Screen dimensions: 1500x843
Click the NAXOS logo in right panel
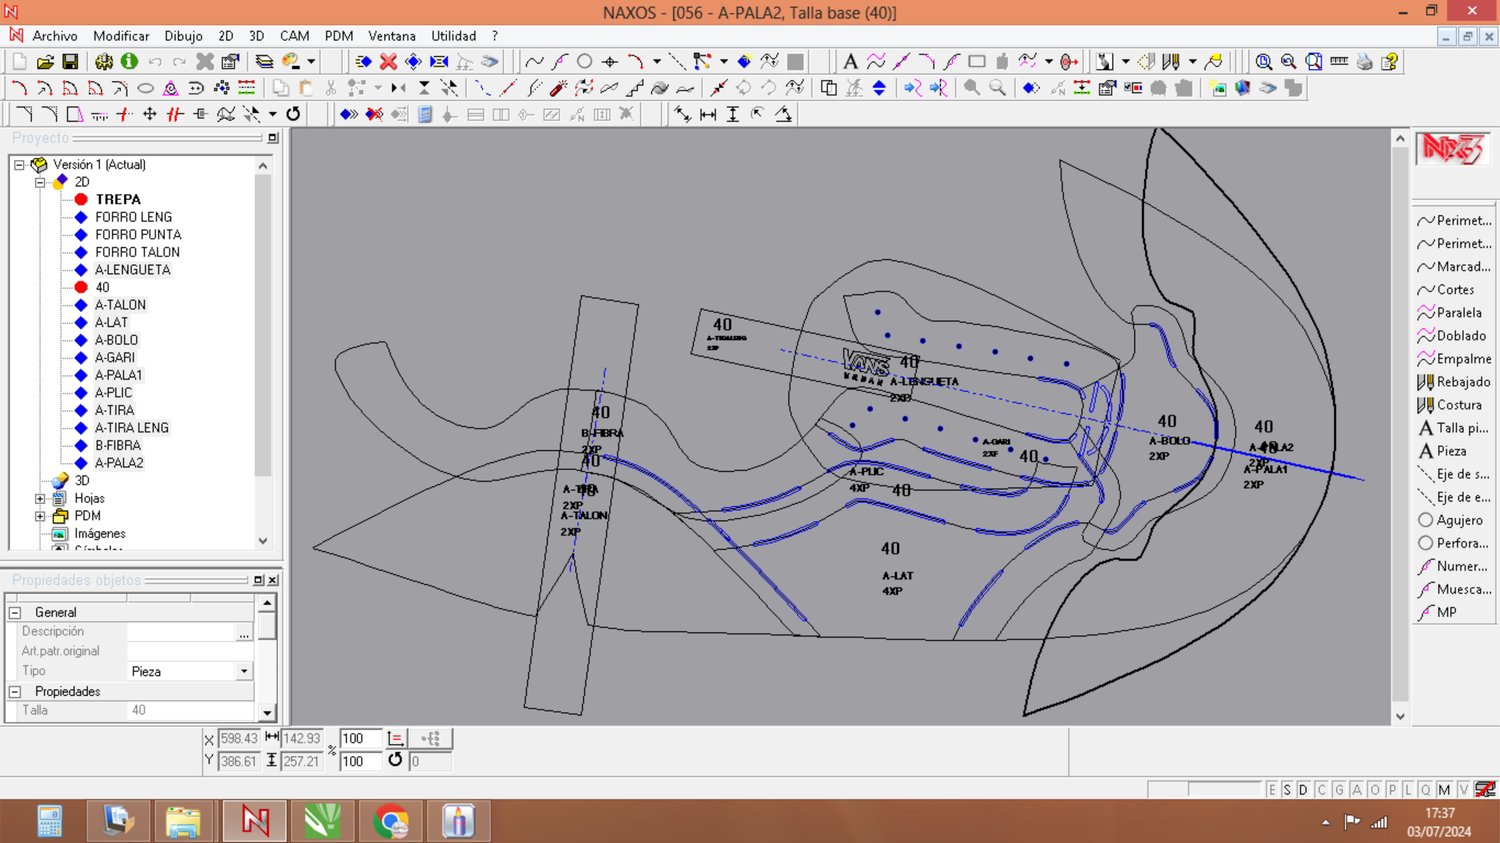(1452, 149)
